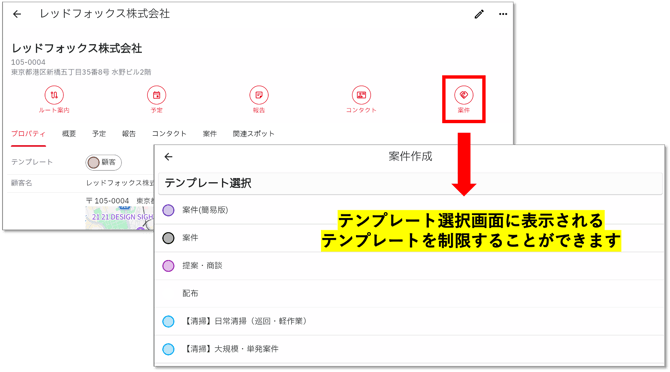Go back from レッドフォックス株式会社 page
This screenshot has height=372, width=670.
point(17,14)
